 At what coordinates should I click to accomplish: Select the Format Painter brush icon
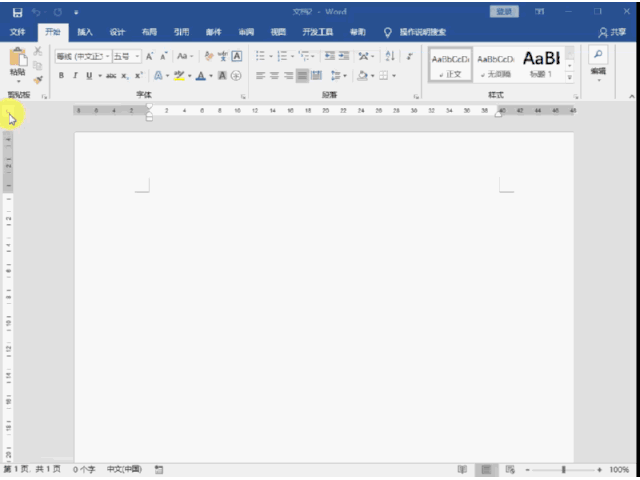pyautogui.click(x=38, y=80)
